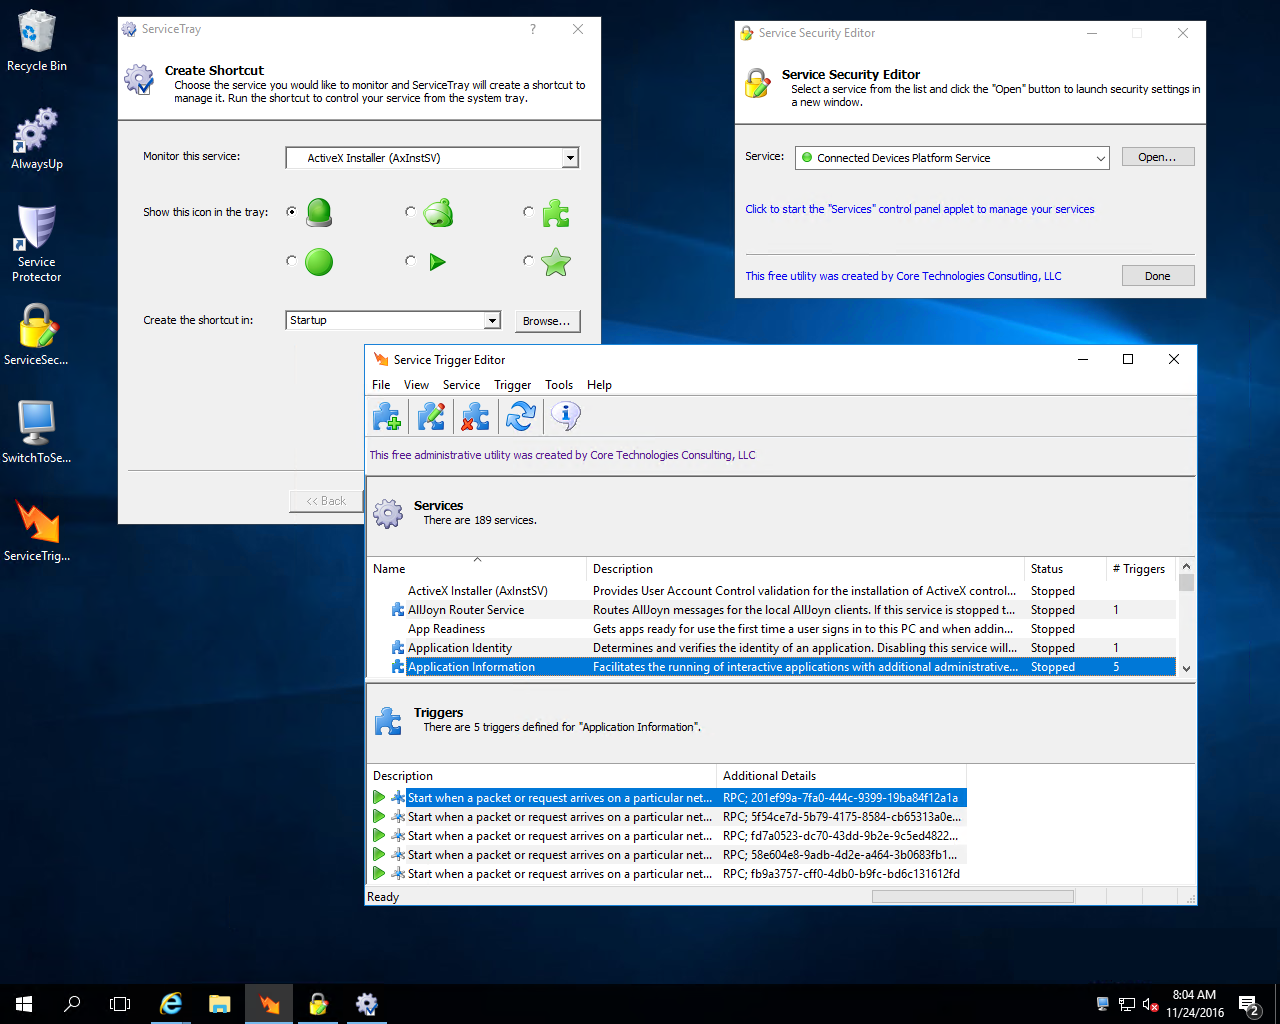Select trigger with RPC; 5f54ce7d details
This screenshot has height=1024, width=1280.
pyautogui.click(x=667, y=817)
